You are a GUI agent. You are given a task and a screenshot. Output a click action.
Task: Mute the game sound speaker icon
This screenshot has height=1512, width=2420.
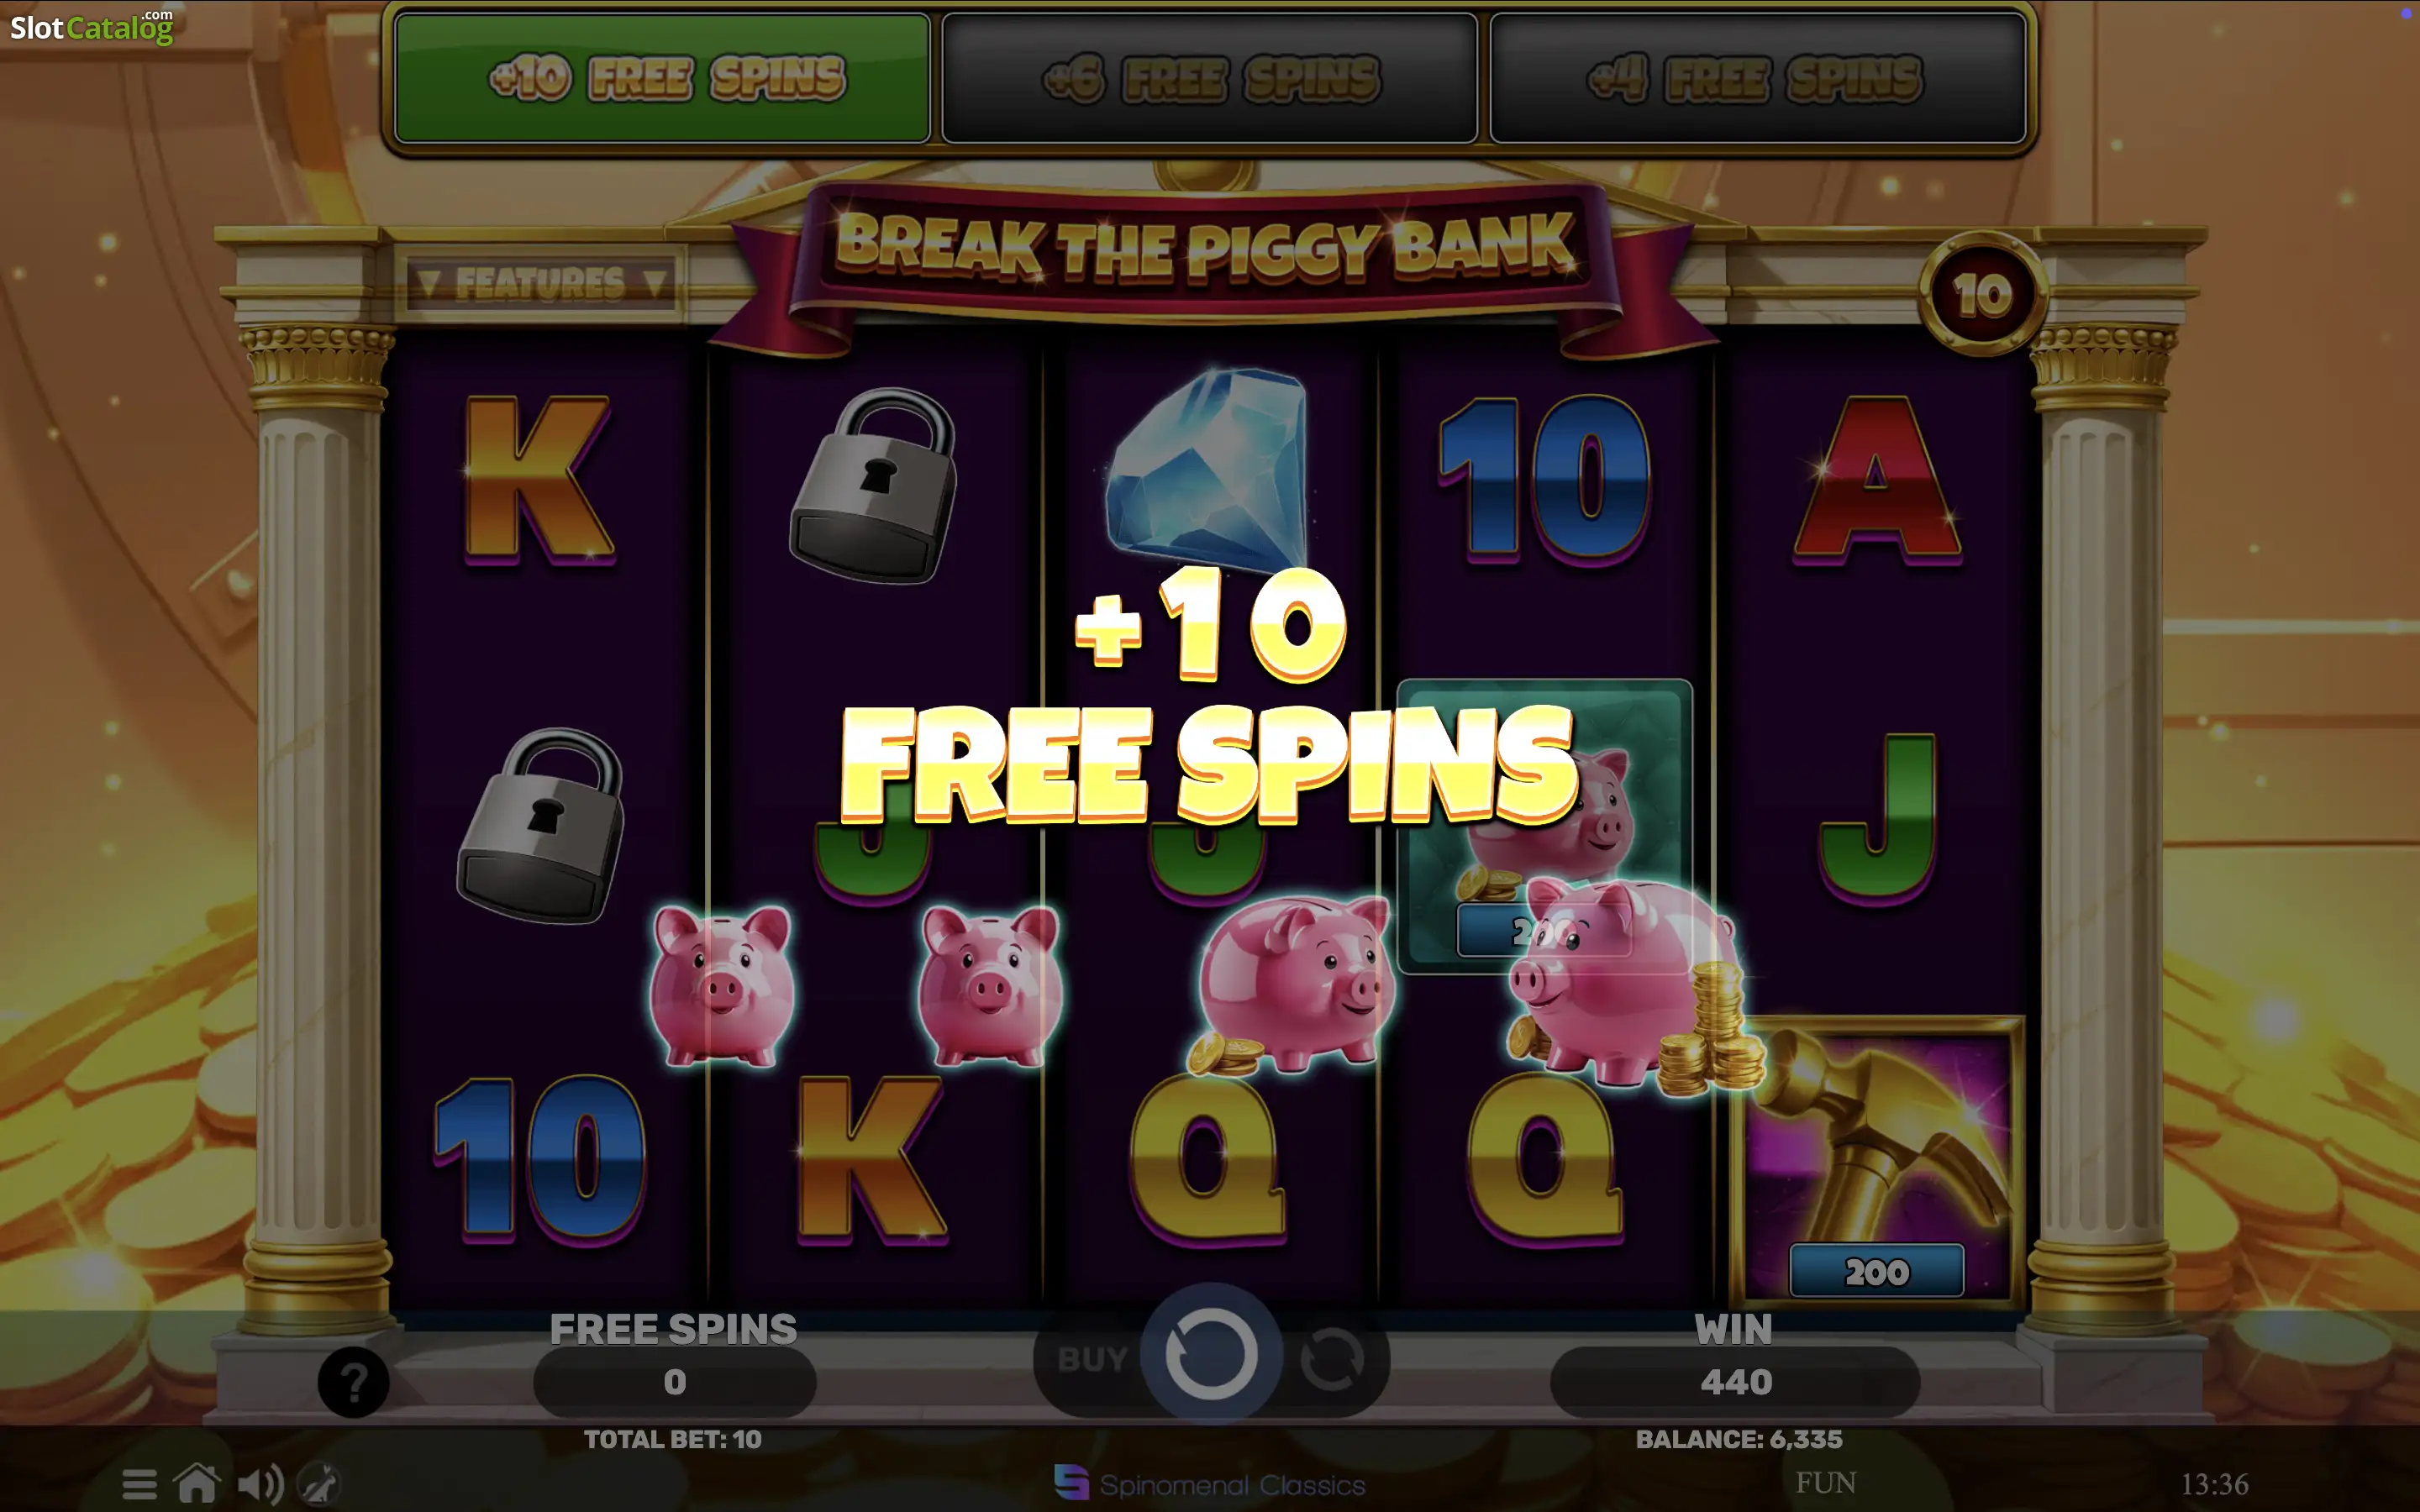(x=260, y=1484)
